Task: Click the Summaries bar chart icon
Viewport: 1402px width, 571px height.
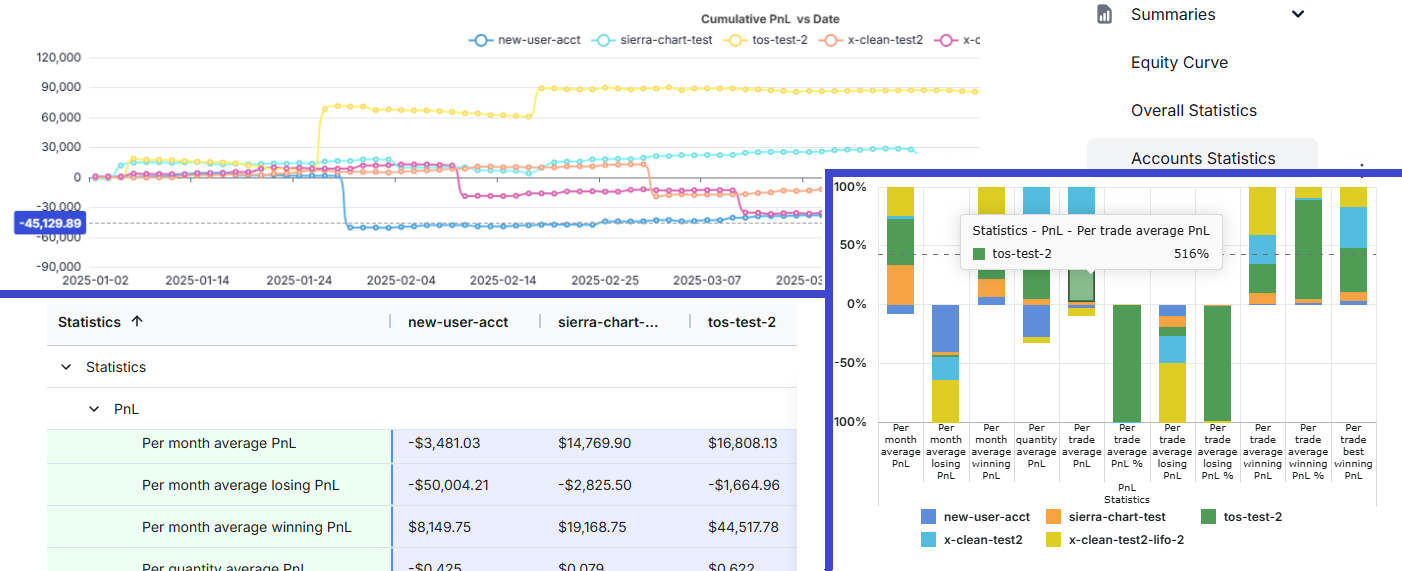Action: pos(1104,14)
